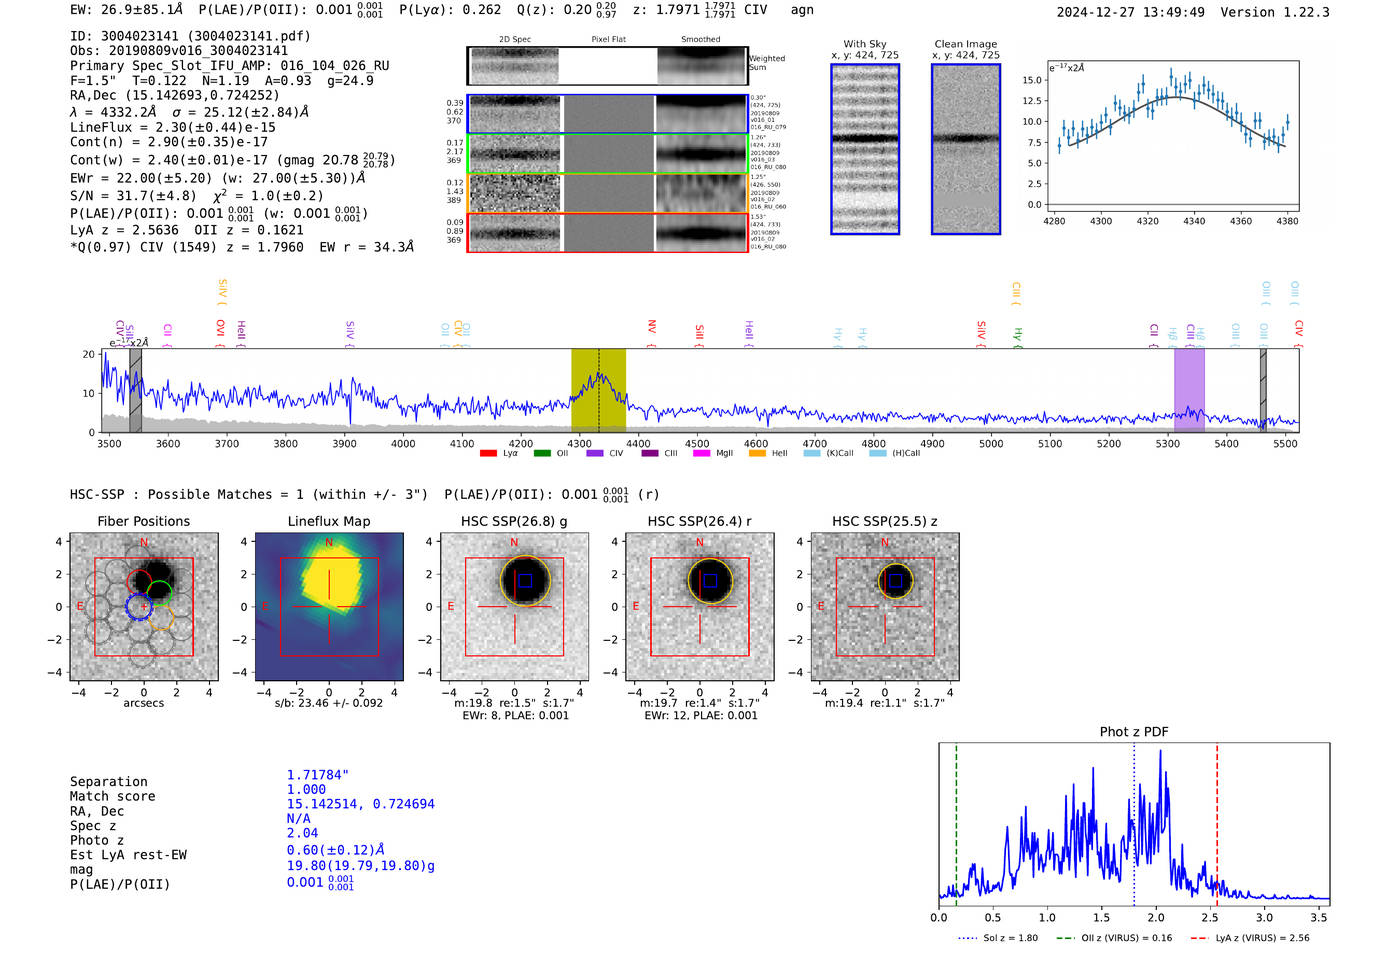The image size is (1400, 953).
Task: Click the Separation value '1.71784"'
Action: click(x=318, y=776)
